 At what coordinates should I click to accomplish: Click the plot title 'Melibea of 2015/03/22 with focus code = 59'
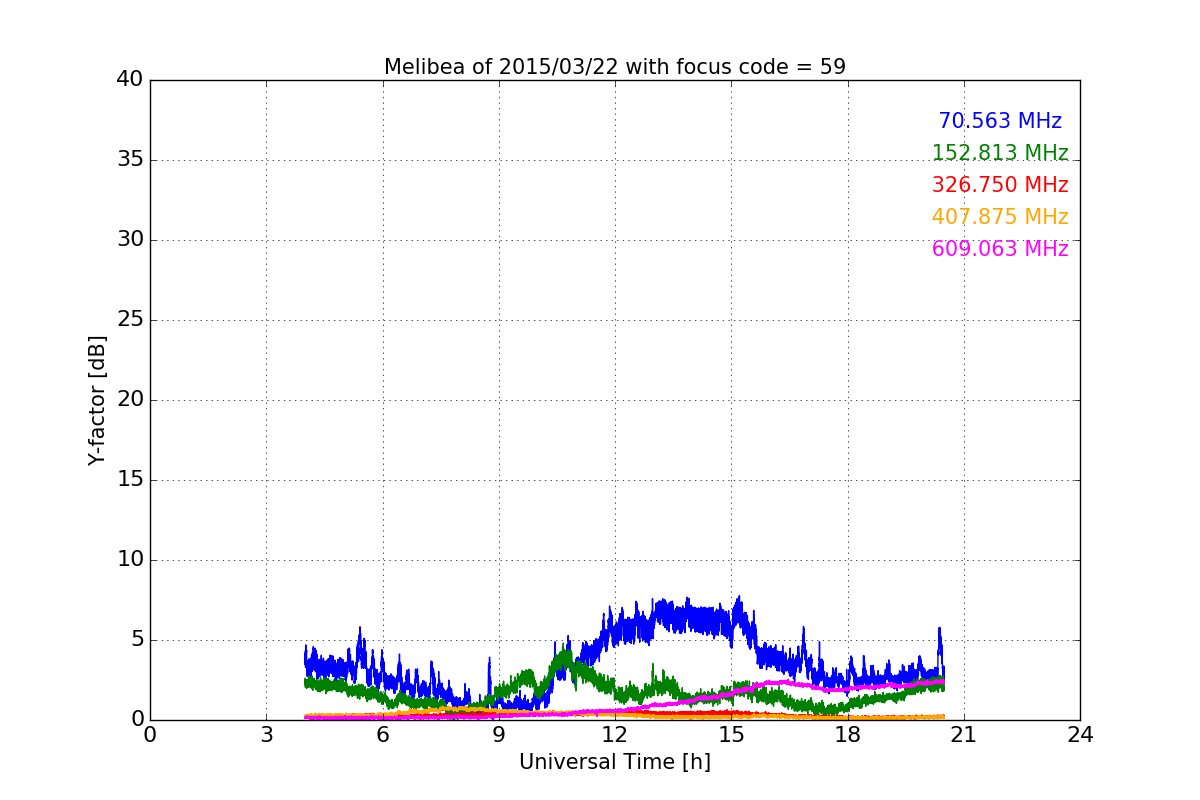click(x=615, y=67)
